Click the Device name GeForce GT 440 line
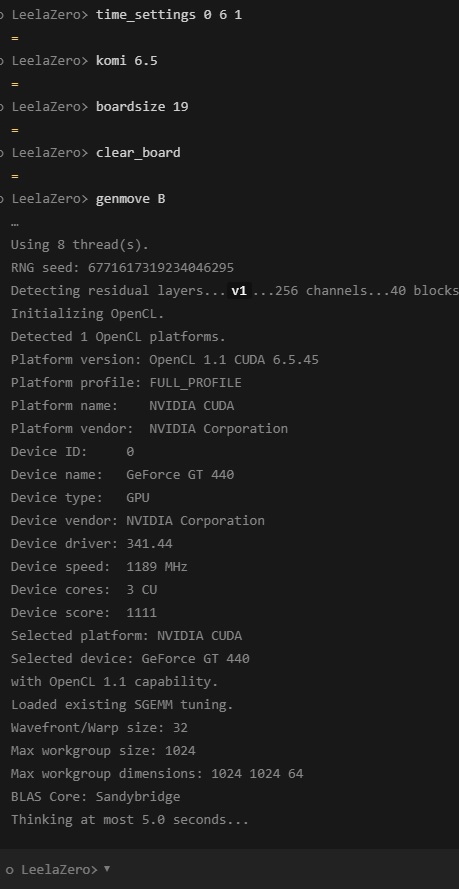 (x=122, y=475)
